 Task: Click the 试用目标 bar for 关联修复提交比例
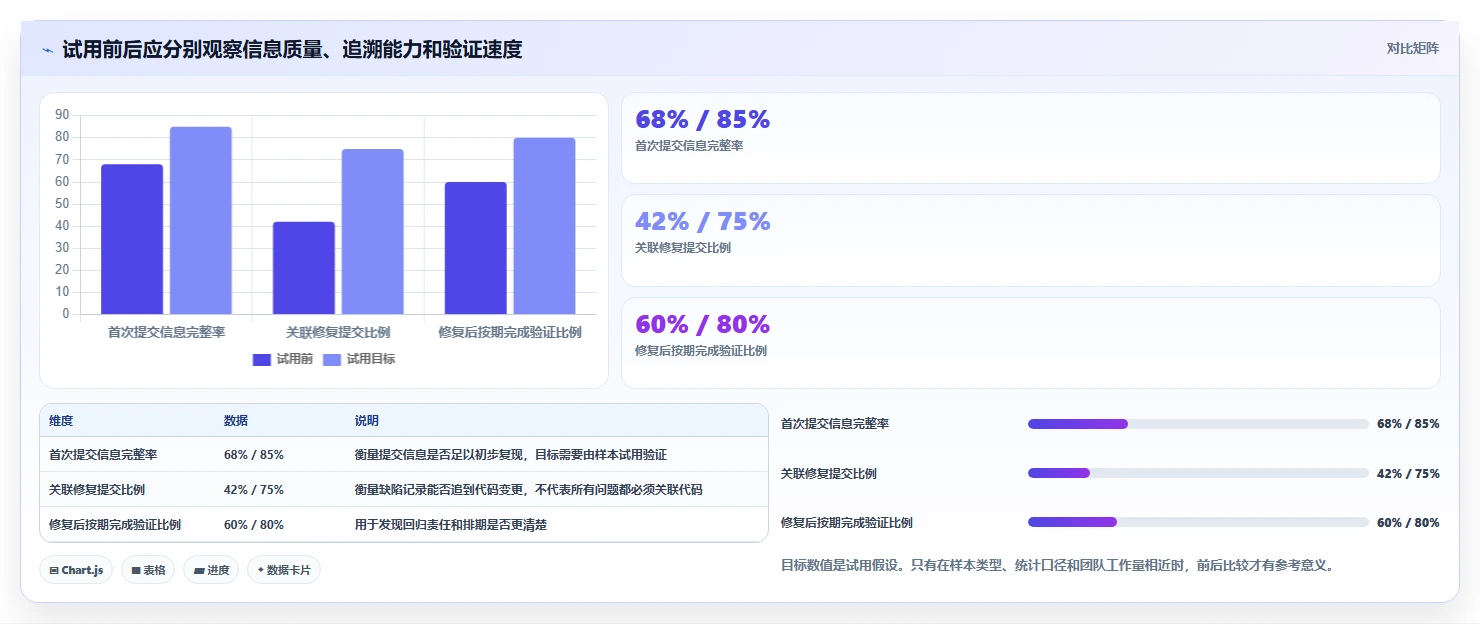point(372,231)
